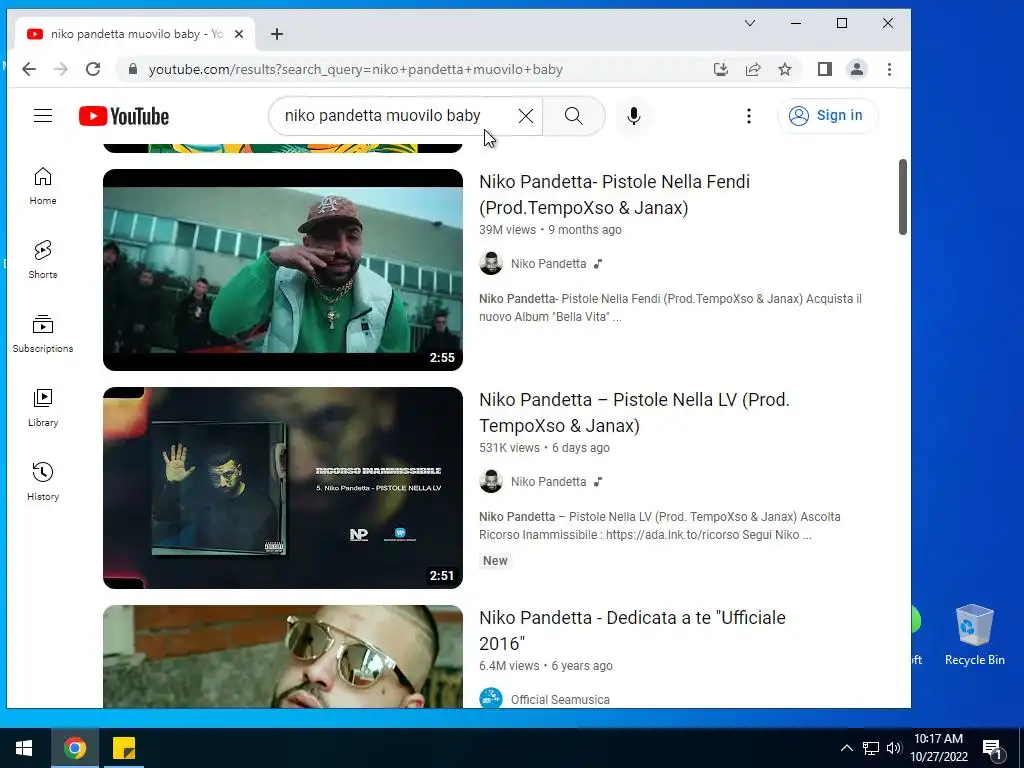Go back in Chrome

(x=29, y=69)
